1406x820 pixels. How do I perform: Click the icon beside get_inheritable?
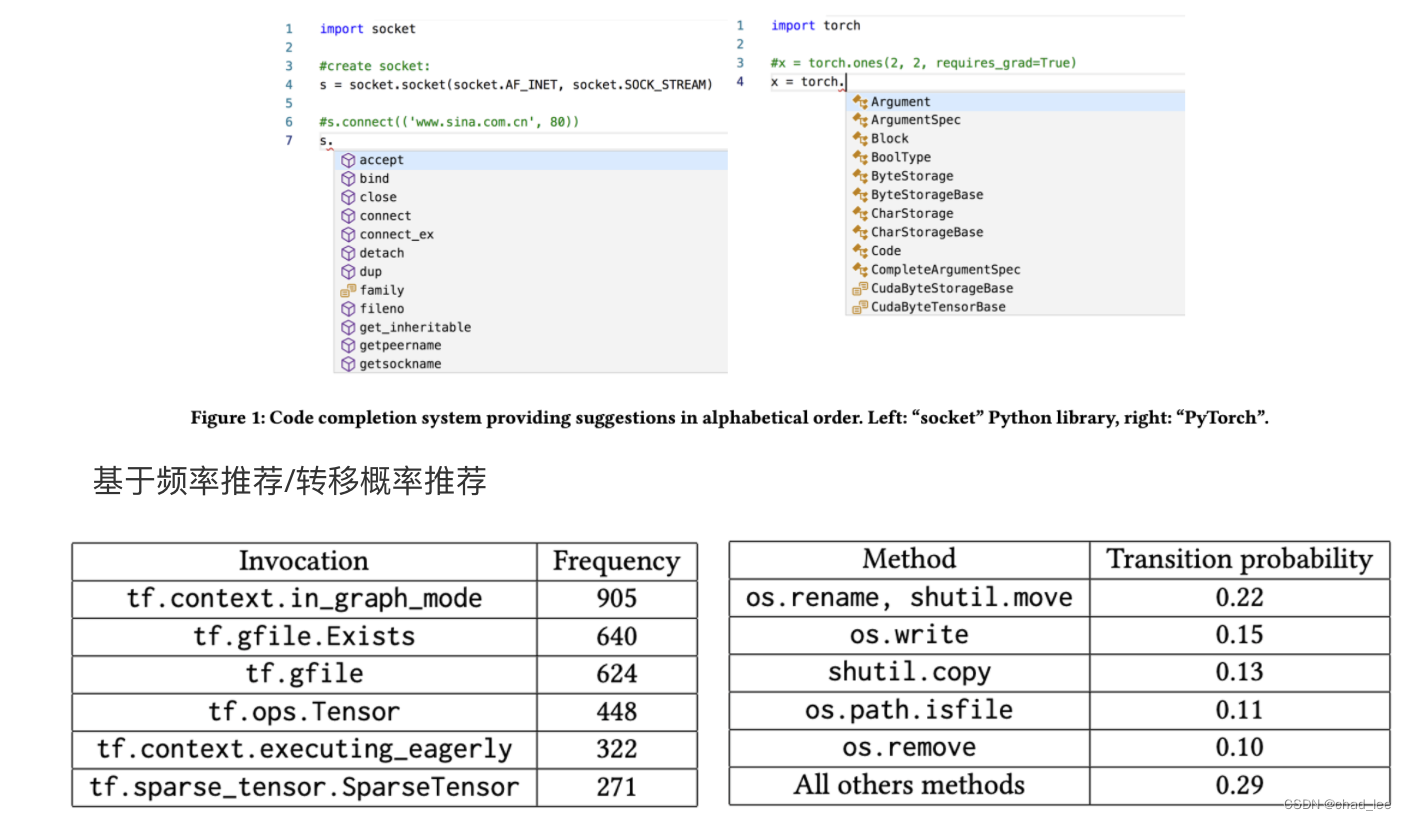click(348, 327)
